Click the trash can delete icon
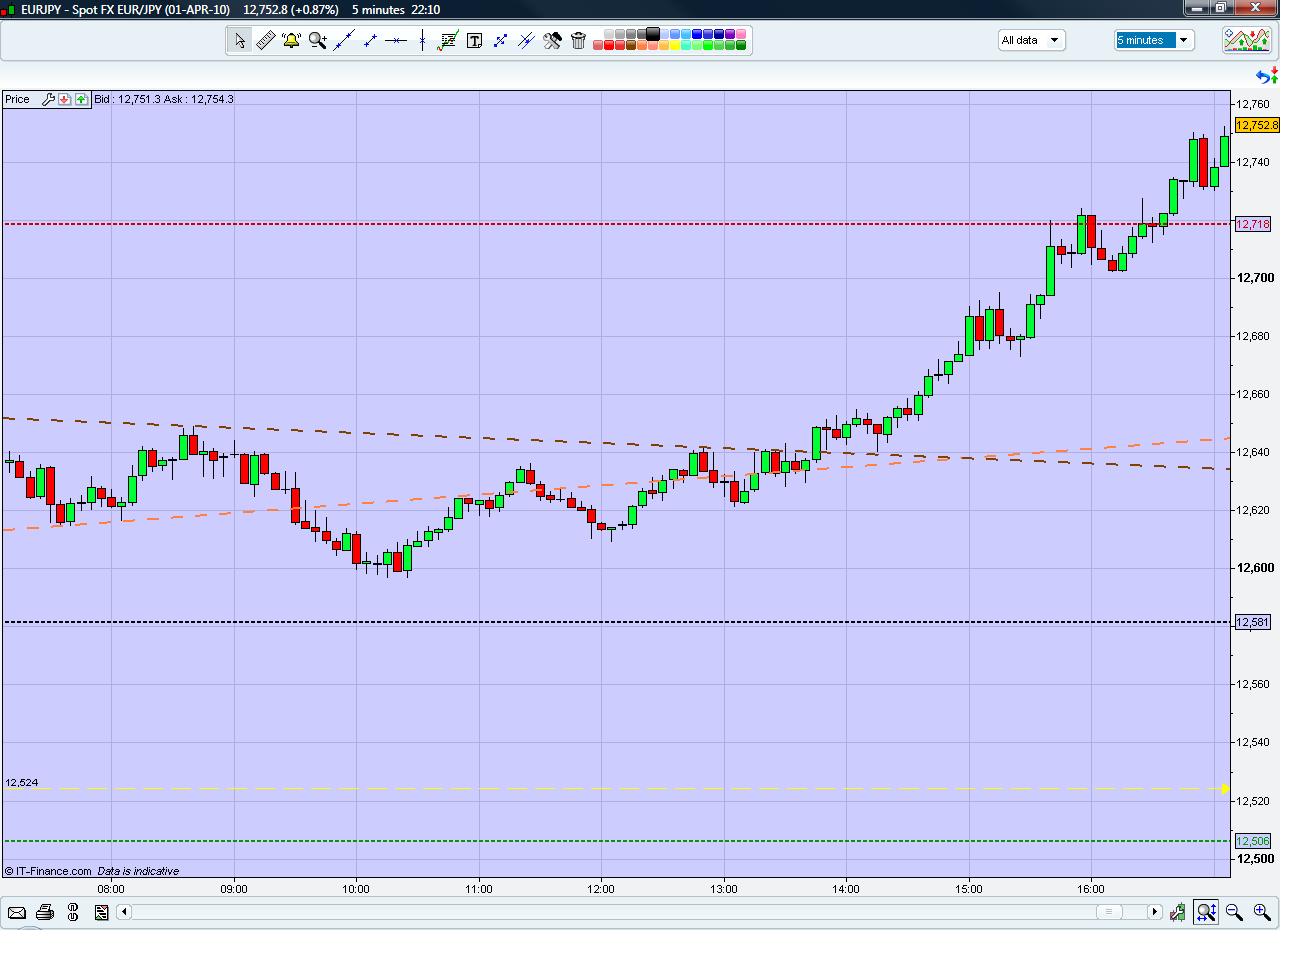 tap(578, 41)
